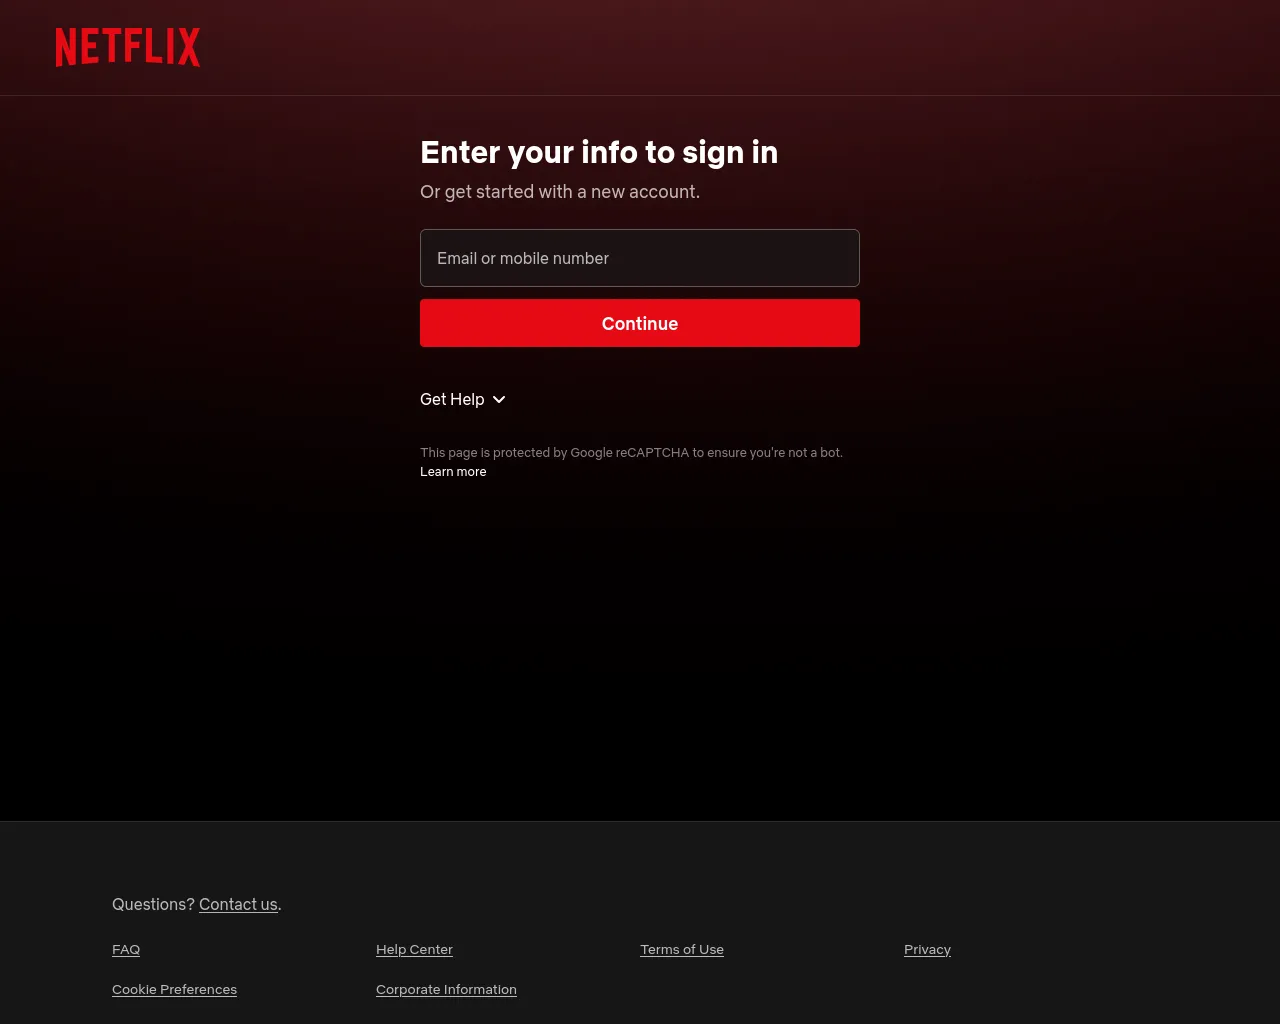This screenshot has width=1280, height=1024.
Task: Open the FAQ footer link
Action: coord(126,949)
